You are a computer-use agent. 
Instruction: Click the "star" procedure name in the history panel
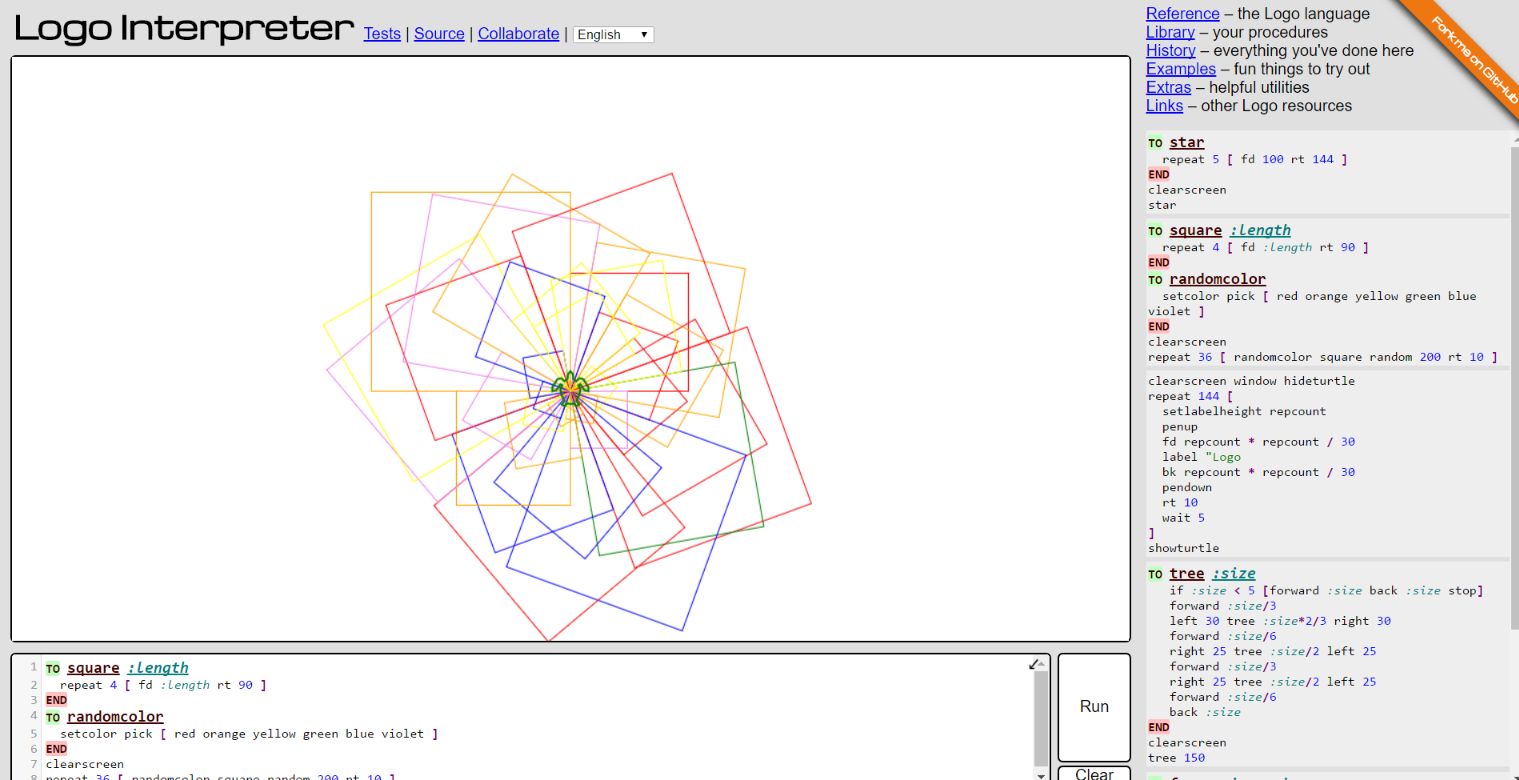(x=1186, y=142)
